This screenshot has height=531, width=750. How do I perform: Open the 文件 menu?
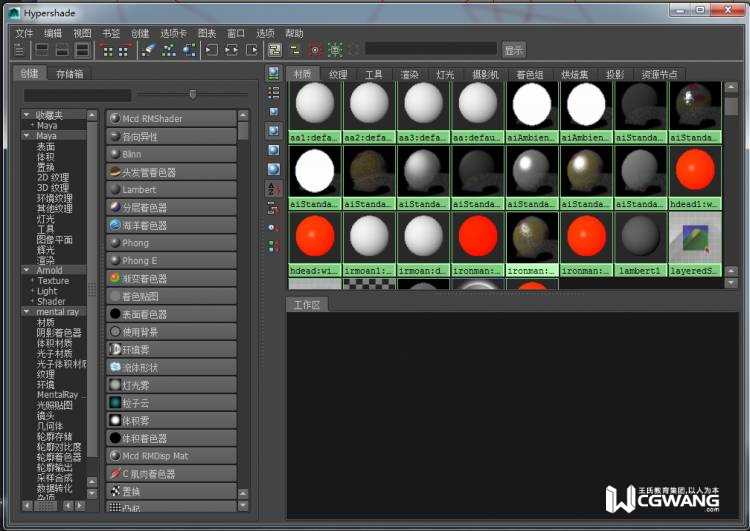coord(24,33)
